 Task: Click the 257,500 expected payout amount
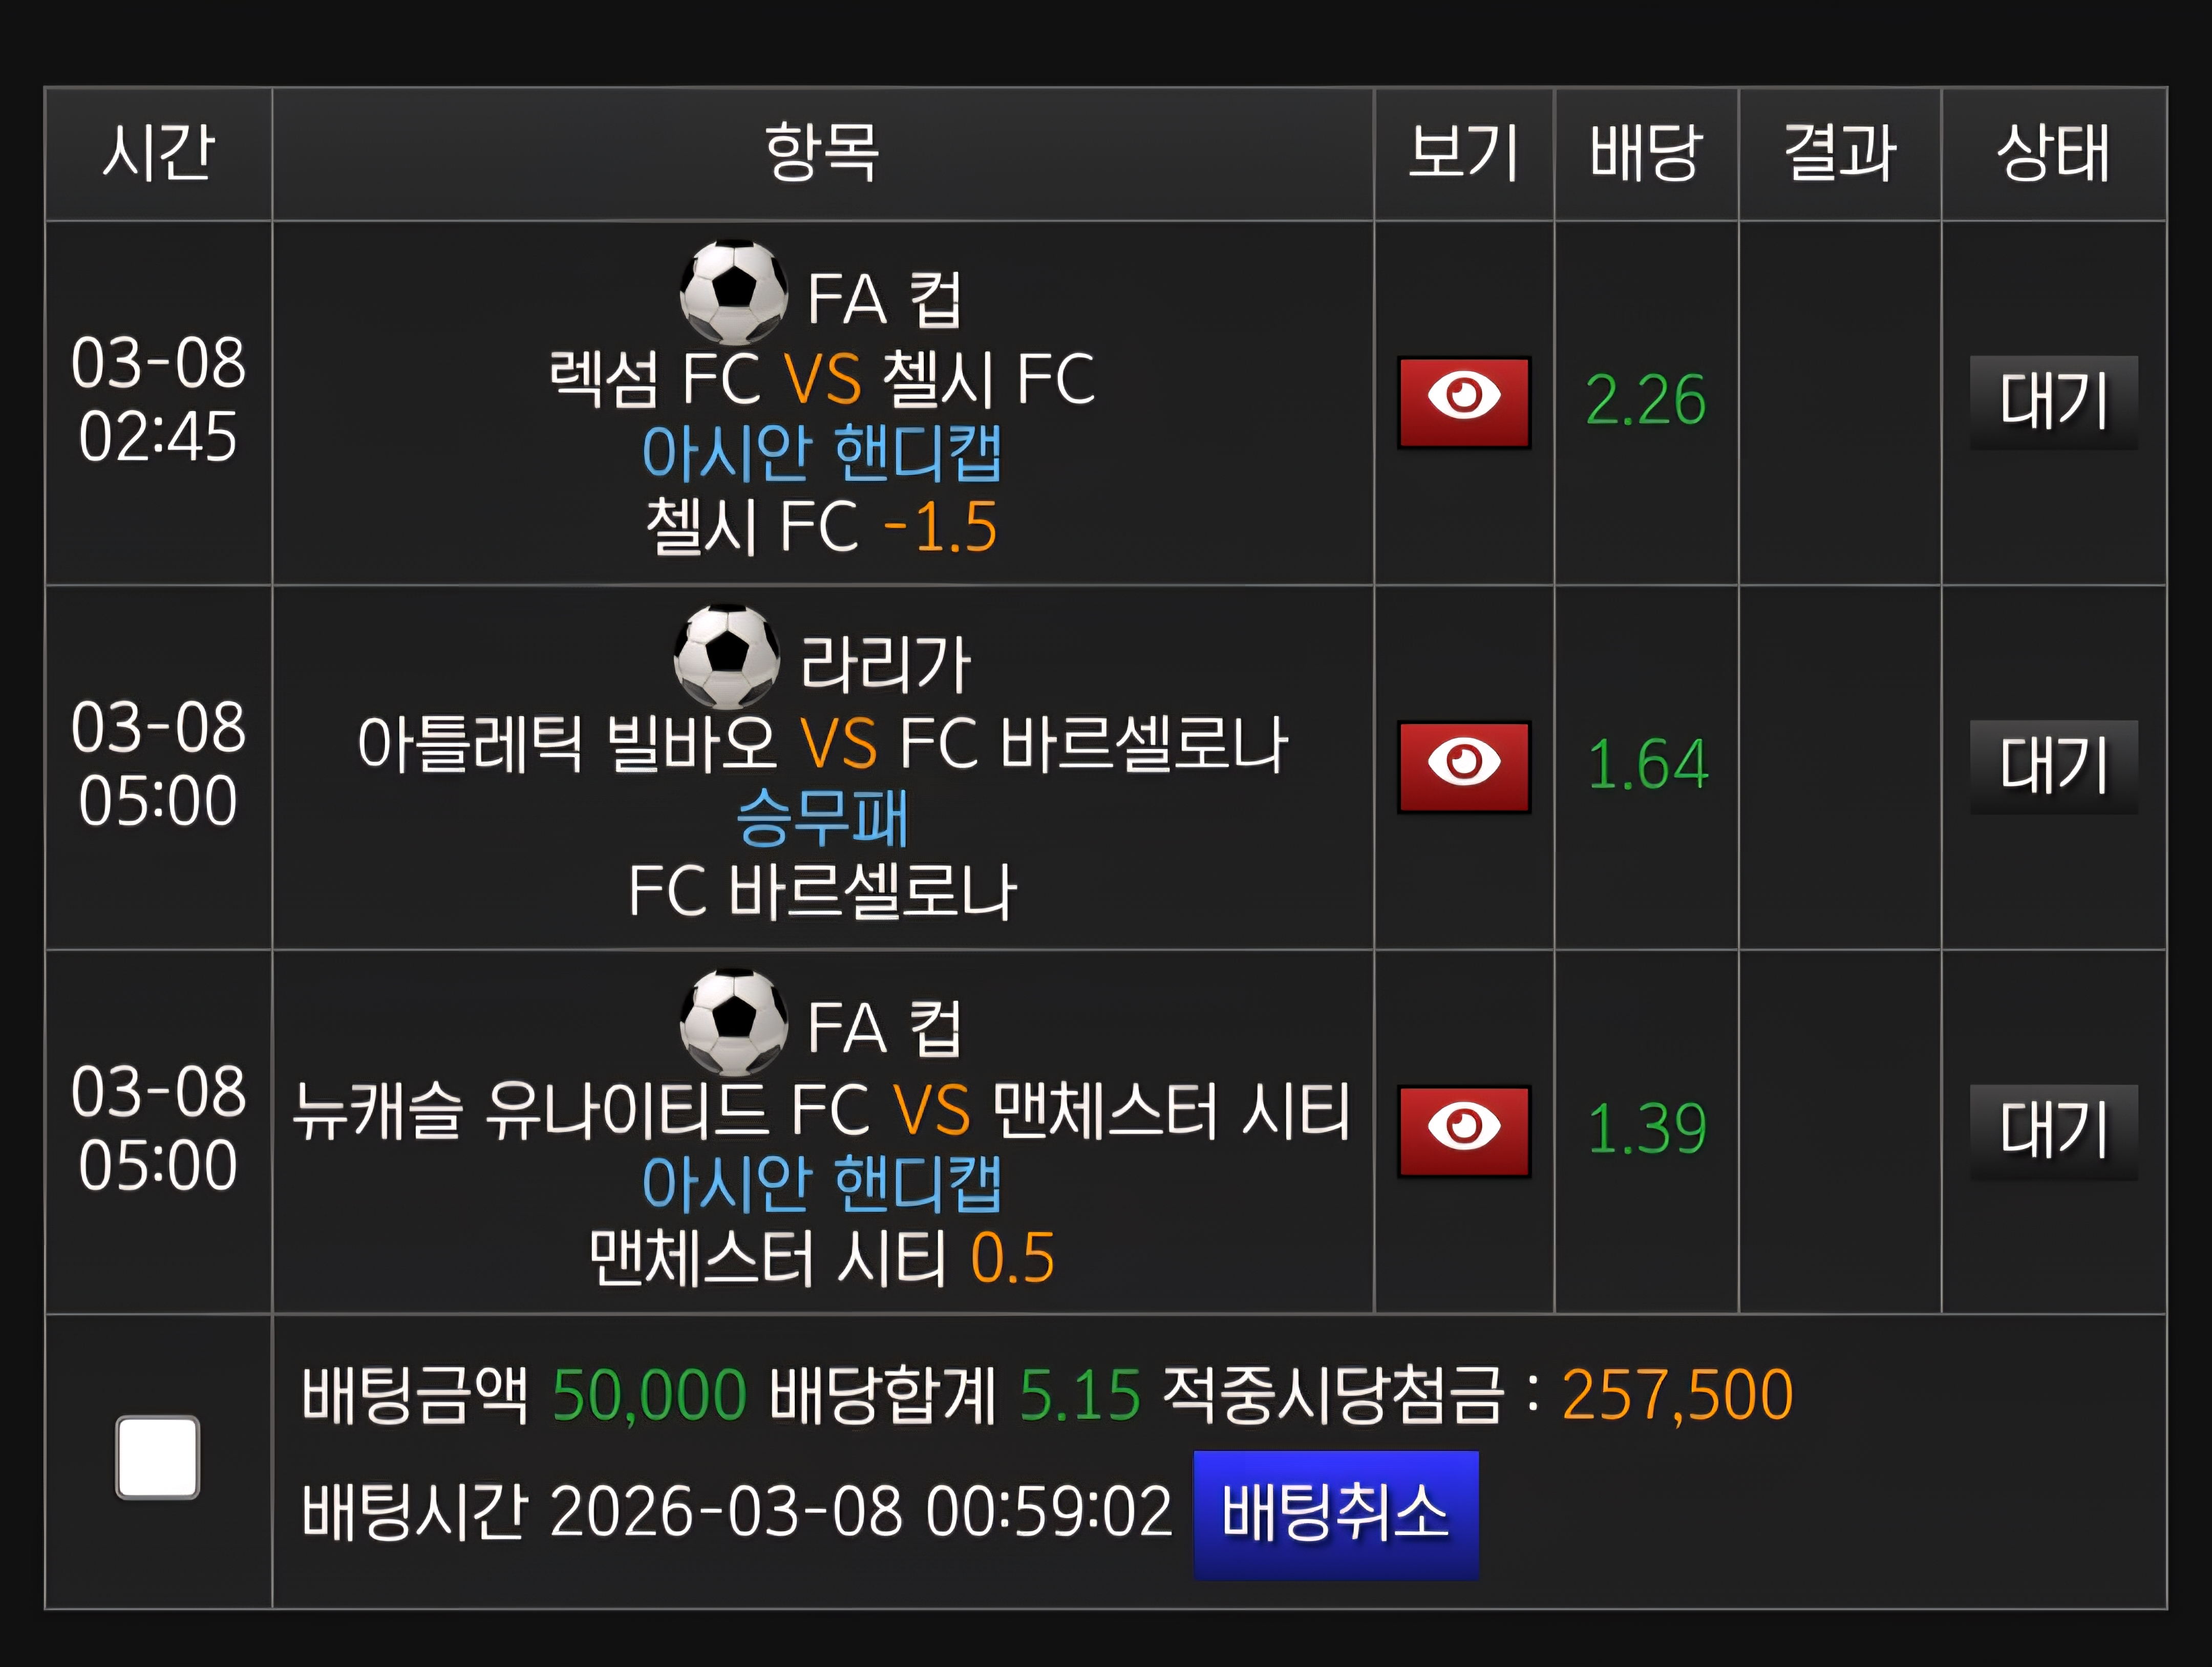[x=1677, y=1395]
